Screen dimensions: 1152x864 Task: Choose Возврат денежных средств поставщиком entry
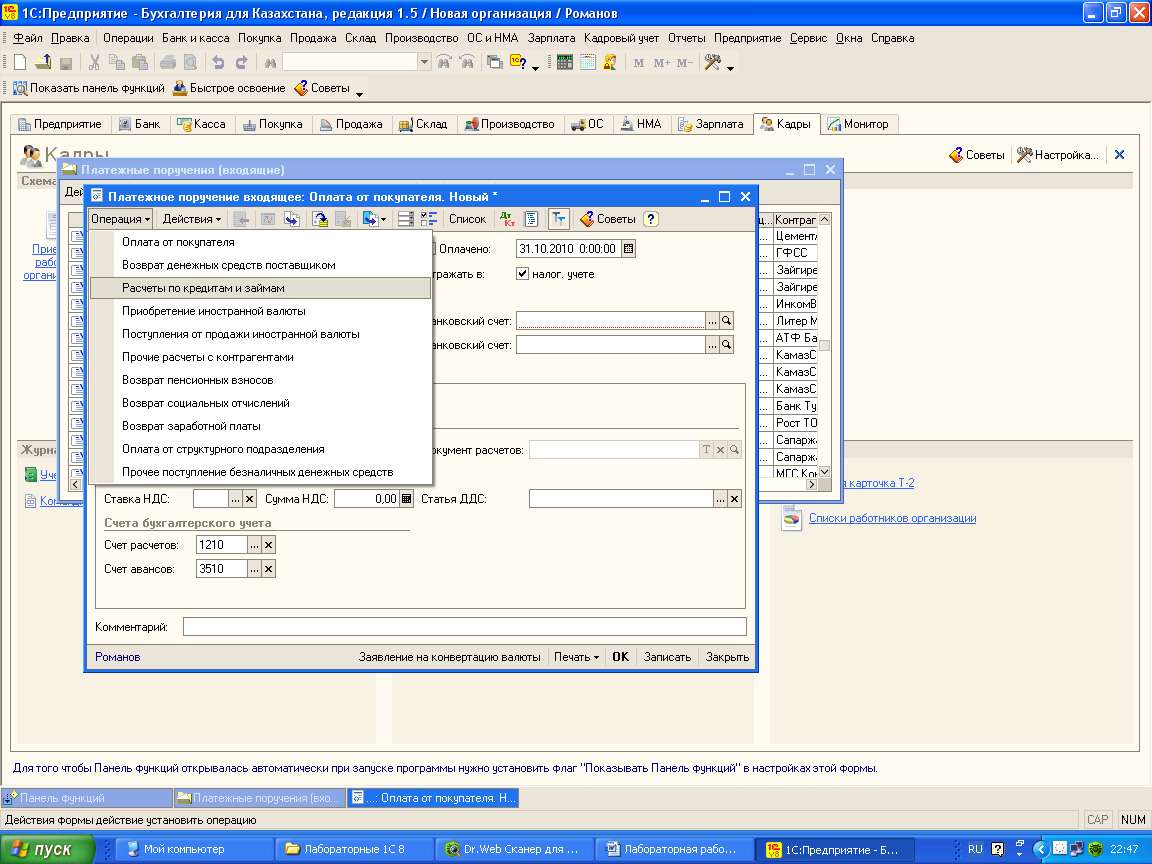(x=260, y=265)
